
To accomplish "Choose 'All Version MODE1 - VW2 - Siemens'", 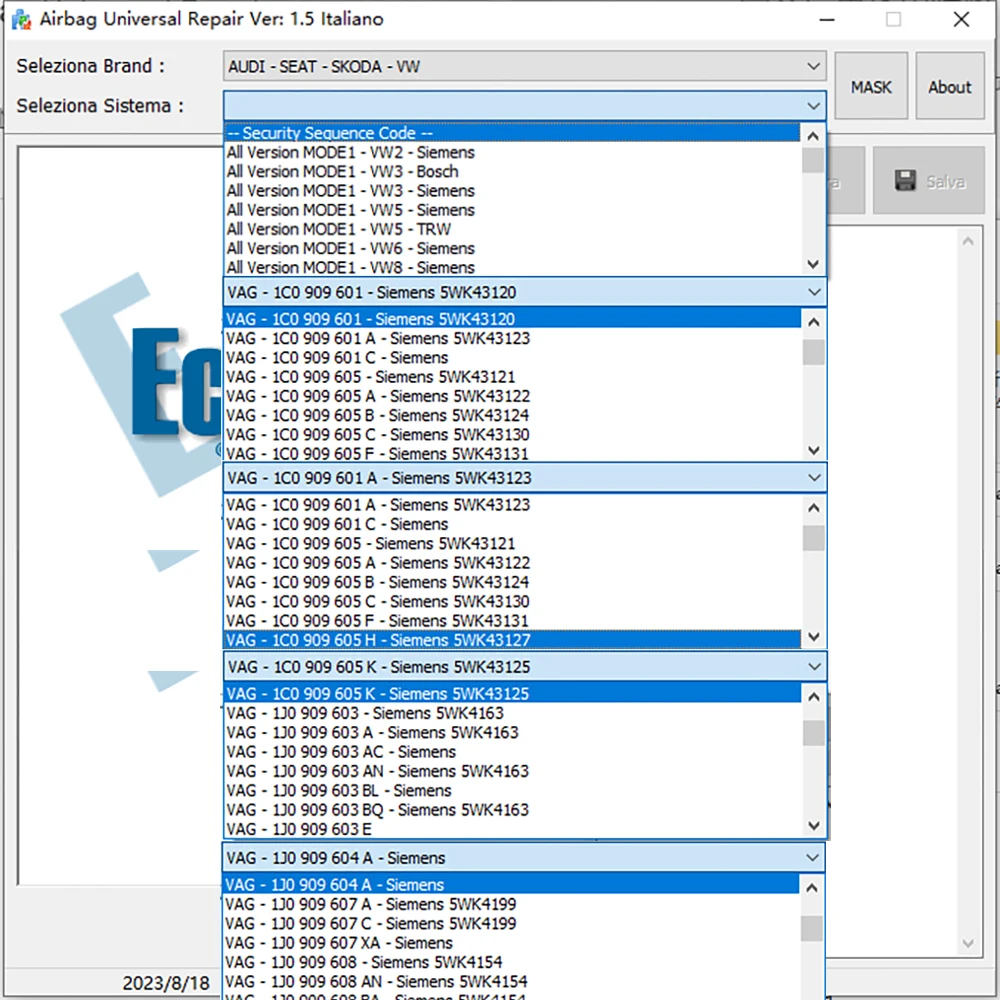I will [512, 152].
